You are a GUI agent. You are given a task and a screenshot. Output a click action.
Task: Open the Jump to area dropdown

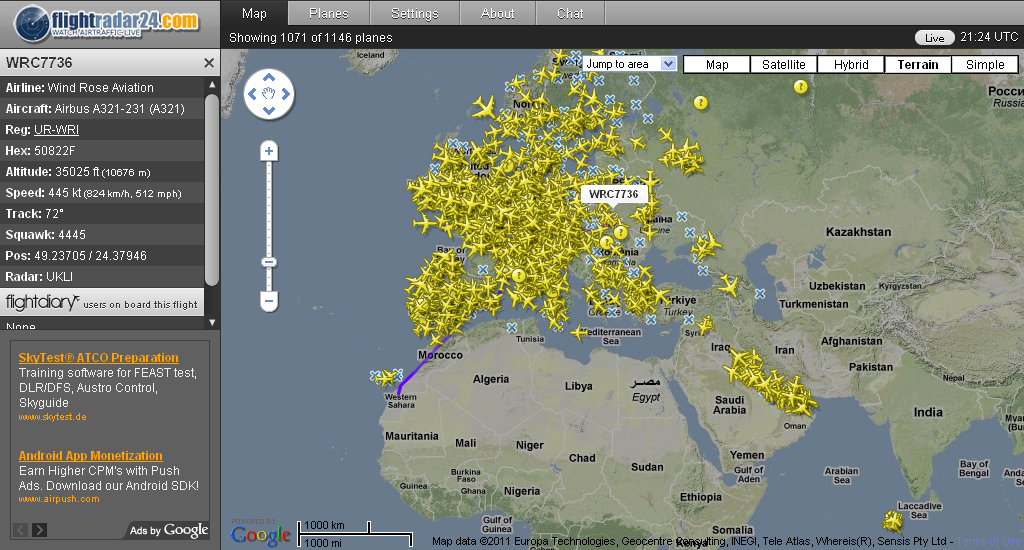630,64
